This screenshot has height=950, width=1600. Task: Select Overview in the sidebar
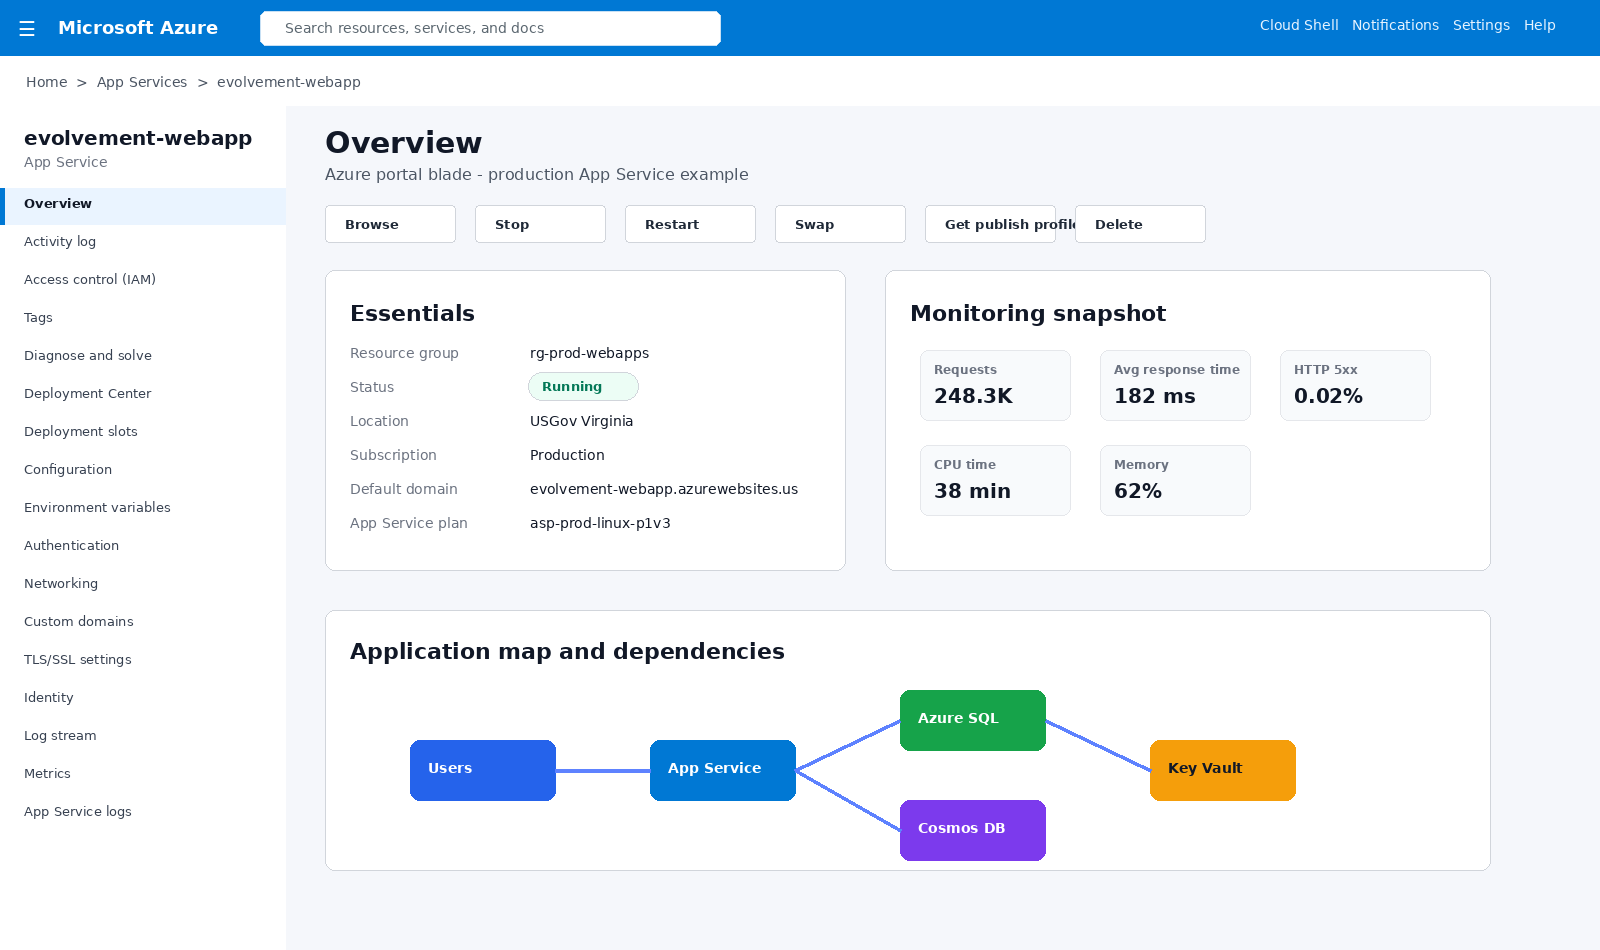tap(143, 206)
